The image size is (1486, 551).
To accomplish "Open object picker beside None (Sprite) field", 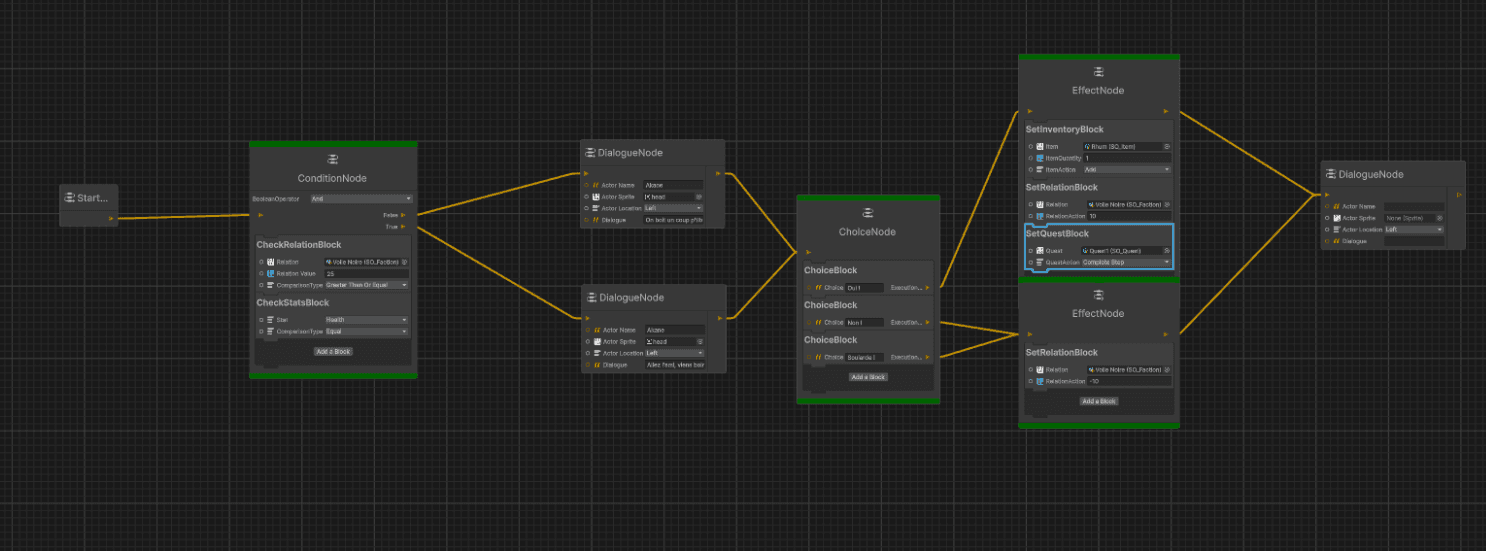I will pos(1440,218).
